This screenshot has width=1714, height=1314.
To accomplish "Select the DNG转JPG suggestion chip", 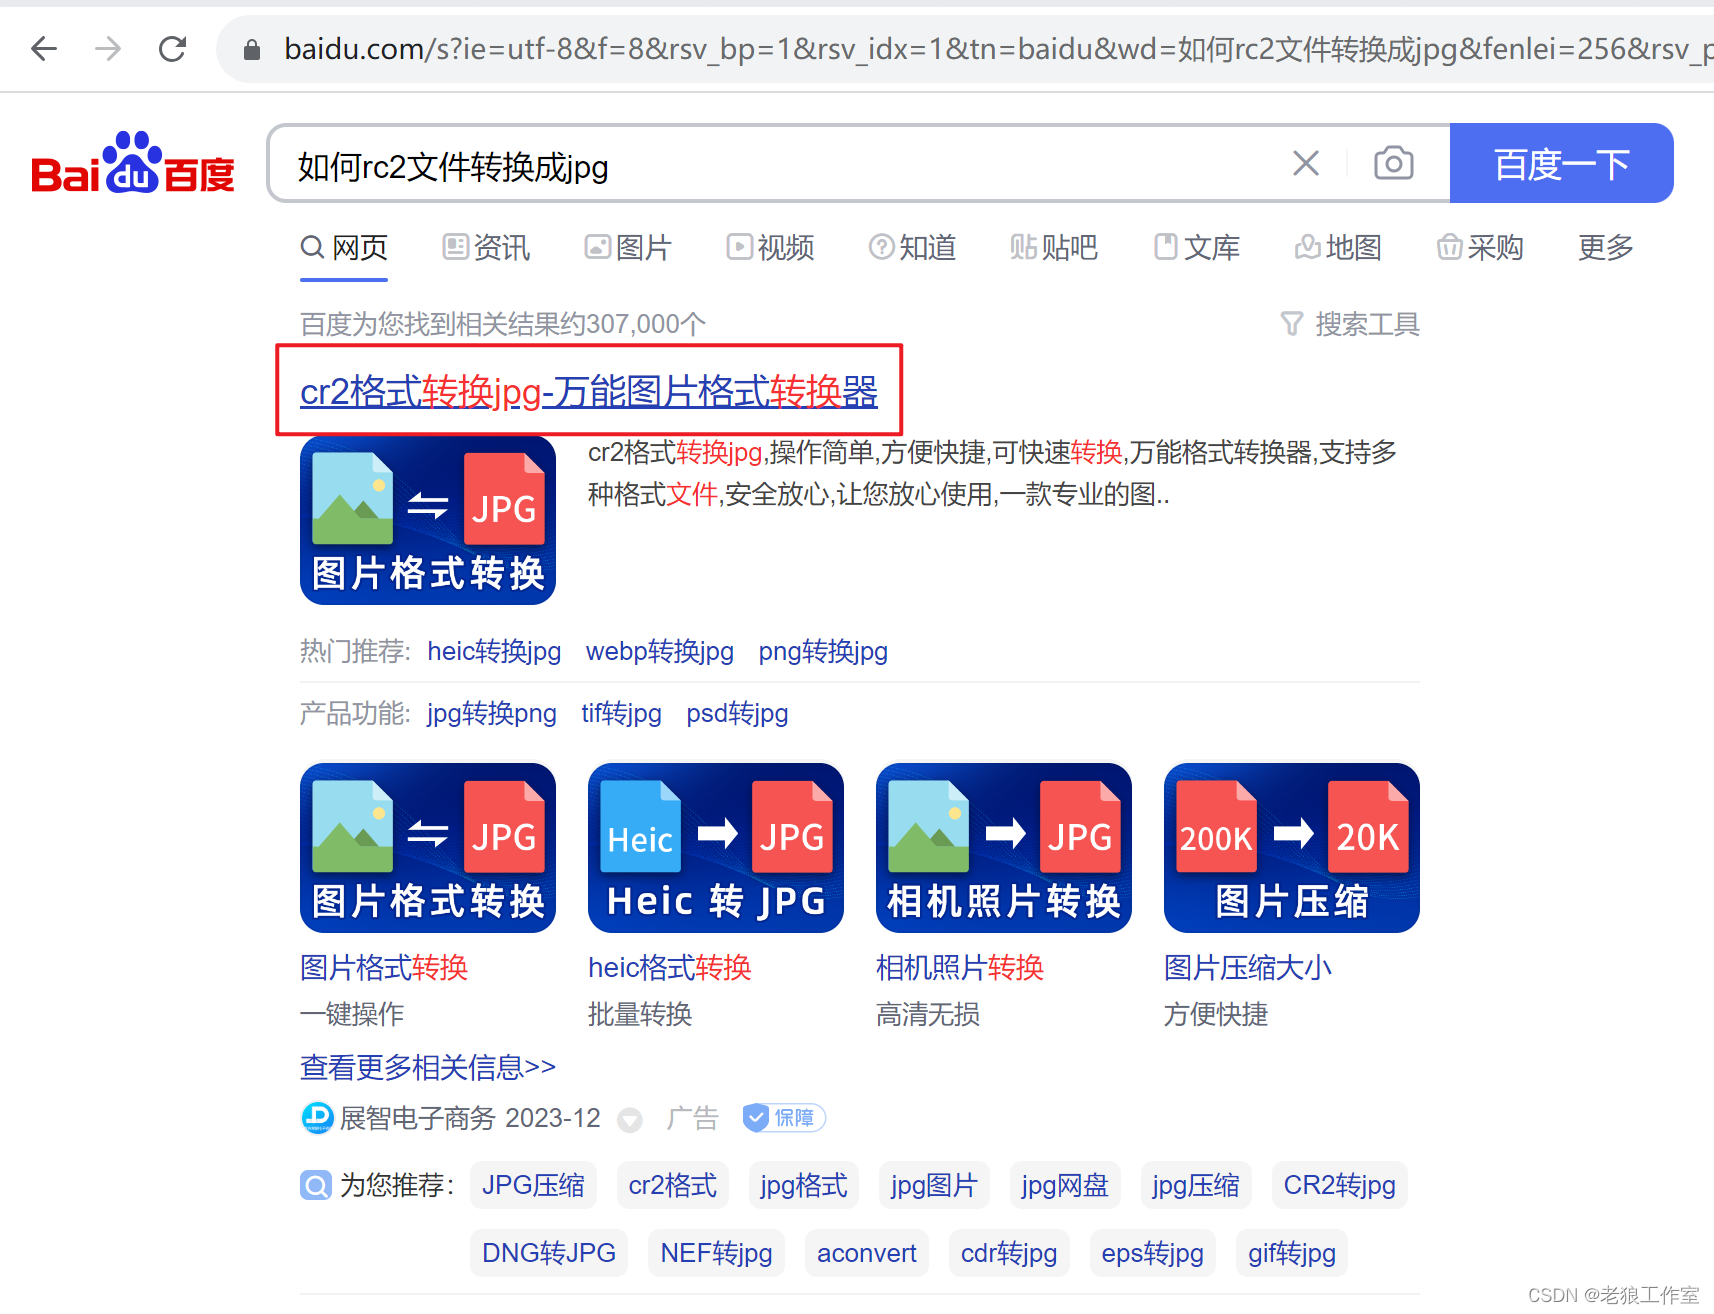I will tap(549, 1253).
